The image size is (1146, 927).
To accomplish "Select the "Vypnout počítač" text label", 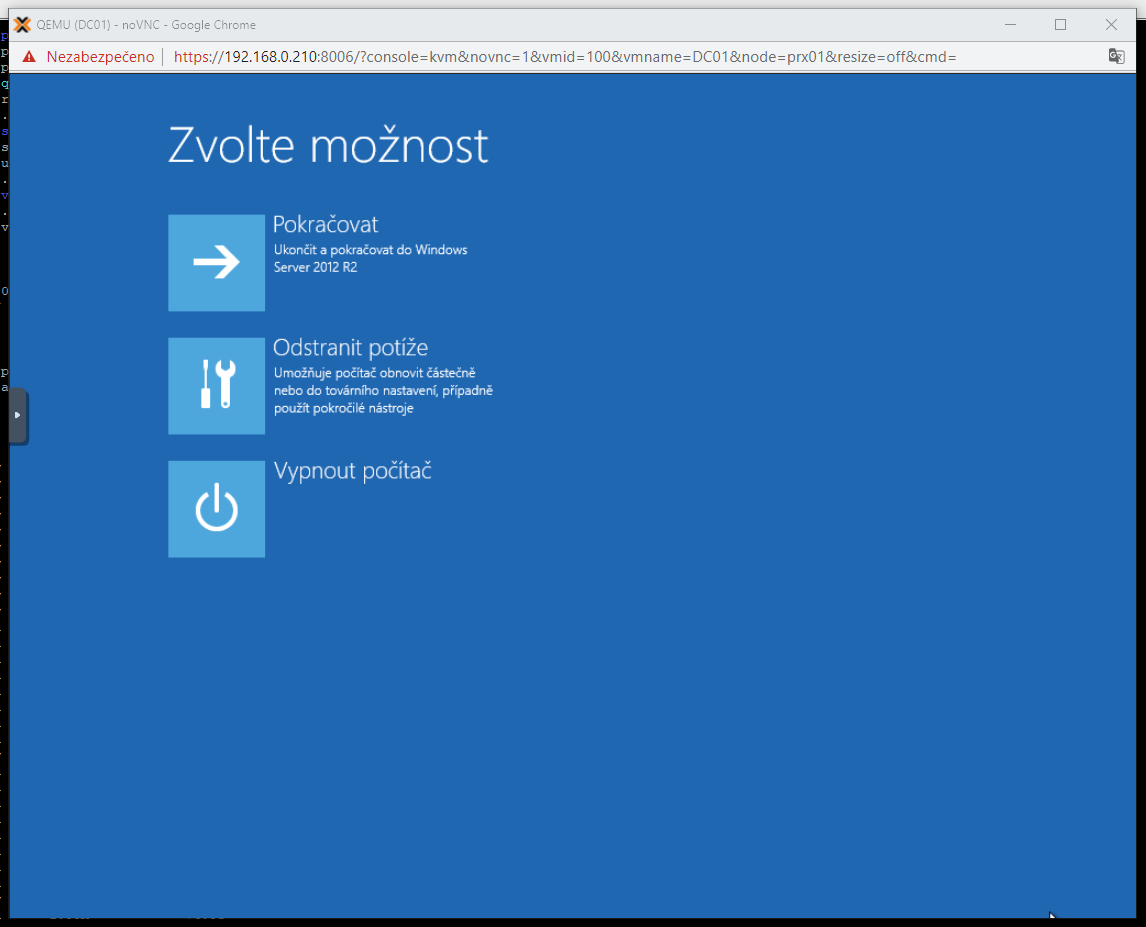I will click(x=352, y=471).
